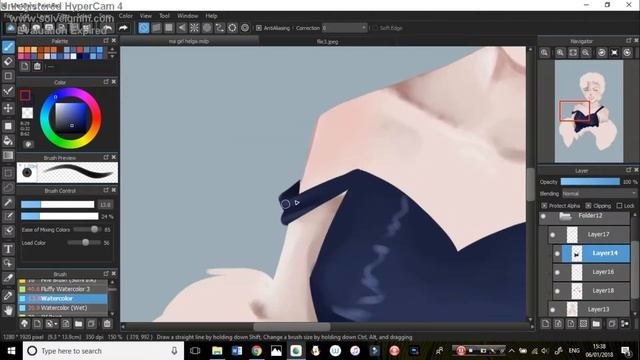Open the Color menu
This screenshot has height=360, width=640.
pyautogui.click(x=126, y=16)
